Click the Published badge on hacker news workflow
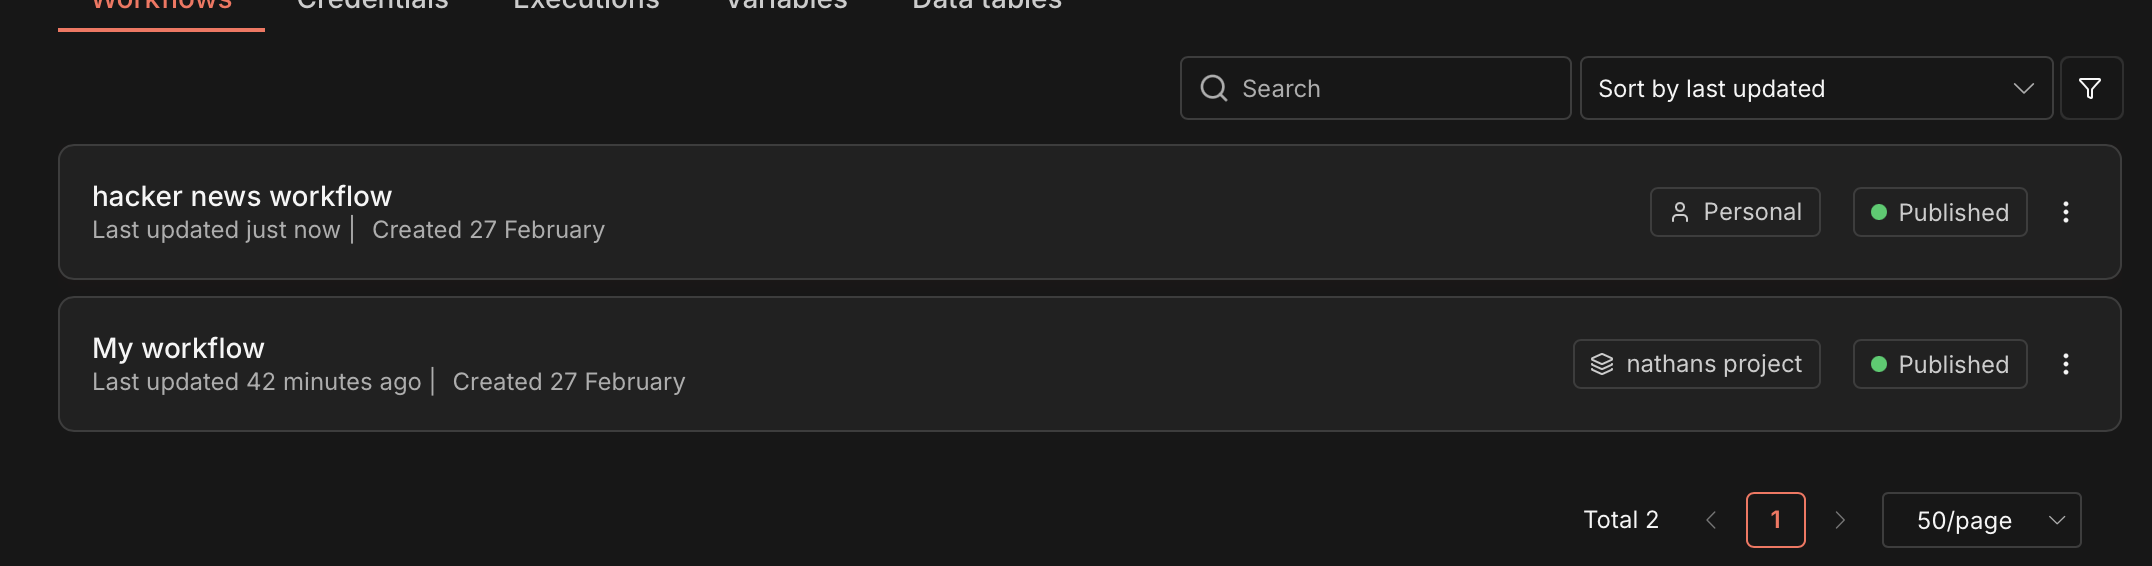Screen dimensions: 2152x566 point(1940,212)
